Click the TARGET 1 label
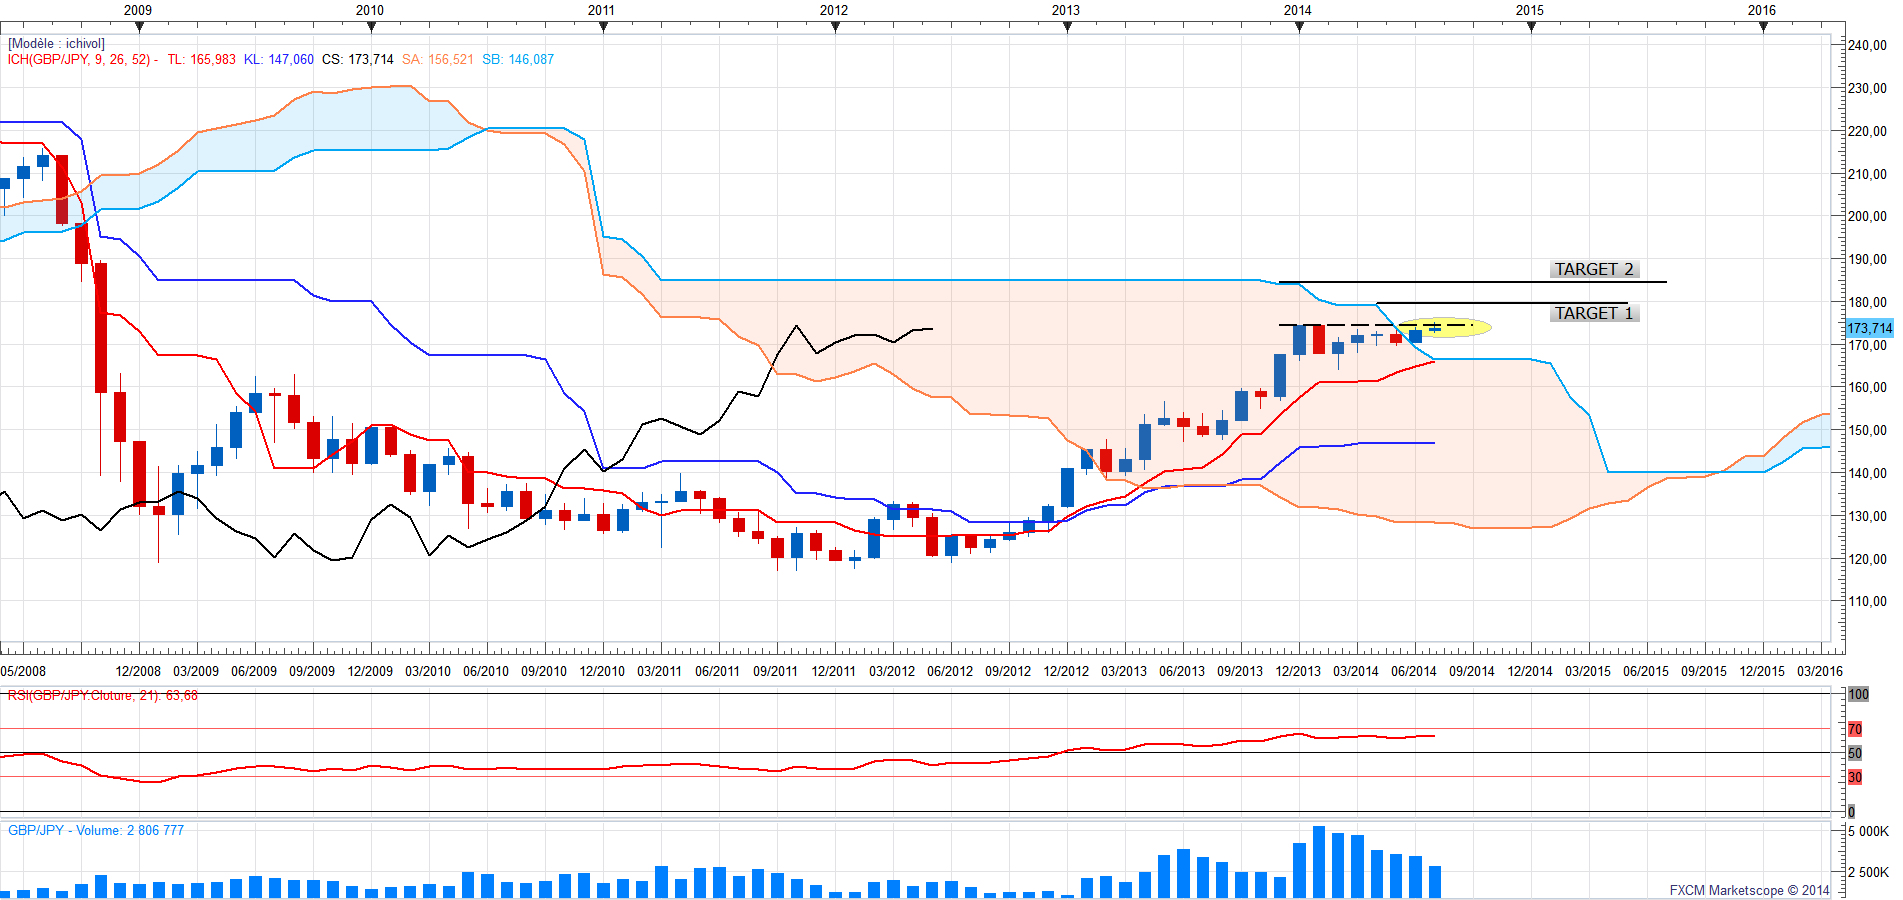Screen dimensions: 1903x900 point(1594,314)
